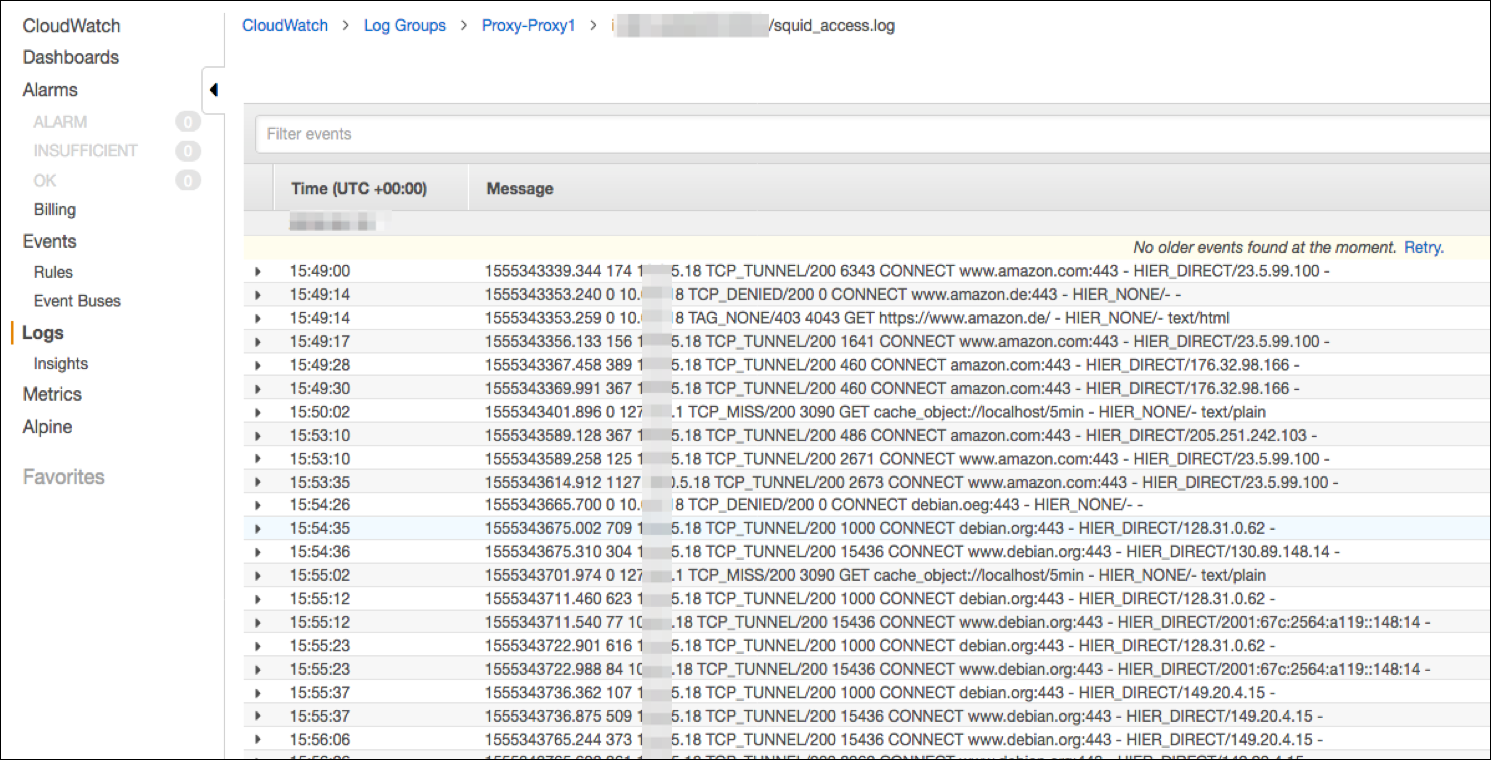Select the Logs sidebar item
Image resolution: width=1491 pixels, height=760 pixels.
[42, 332]
